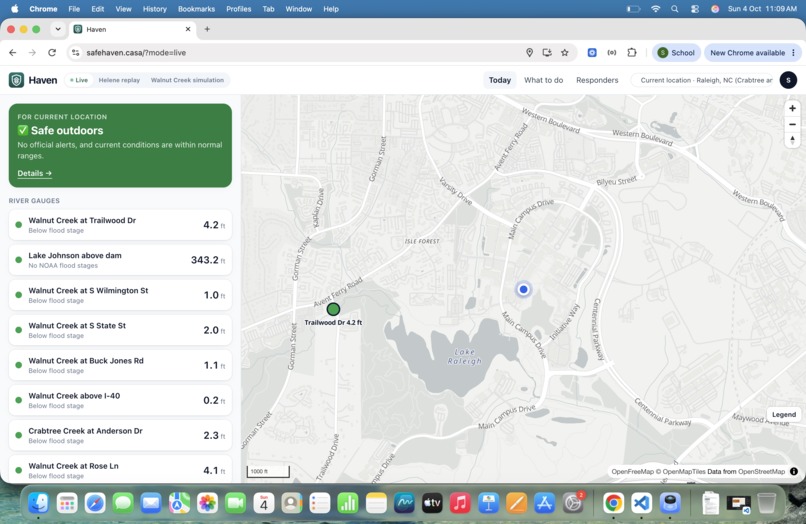Select Lake Johnson above dam gauge
Viewport: 806px width, 524px height.
[x=120, y=260]
